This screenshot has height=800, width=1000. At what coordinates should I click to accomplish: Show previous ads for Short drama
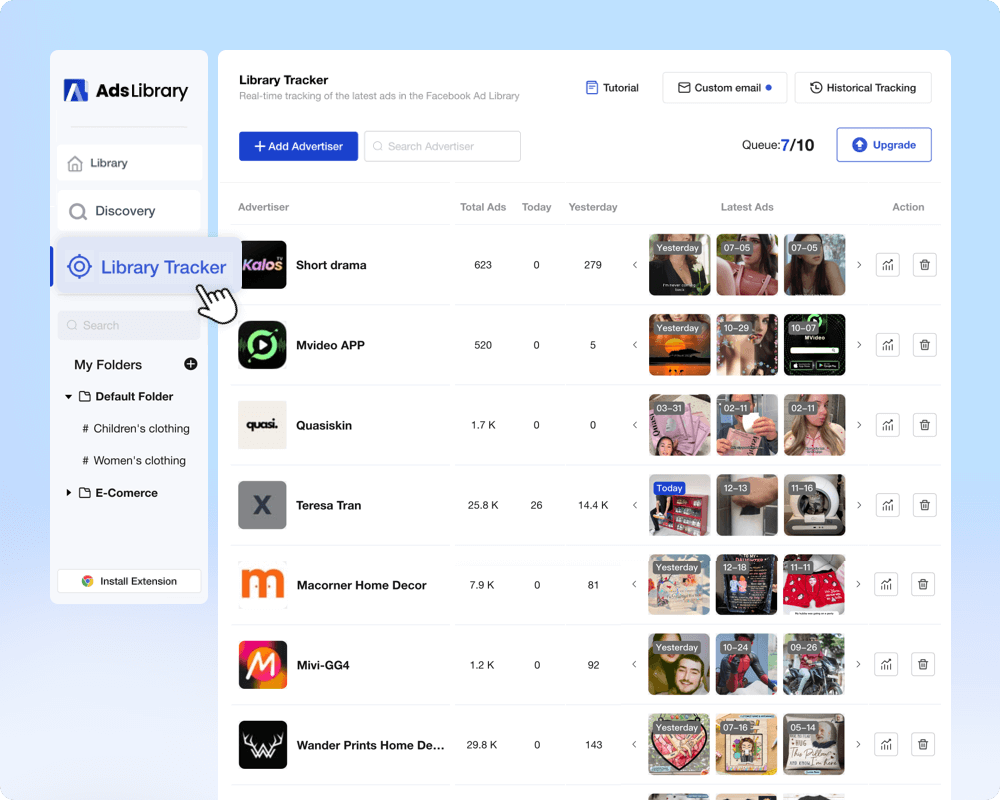(635, 265)
